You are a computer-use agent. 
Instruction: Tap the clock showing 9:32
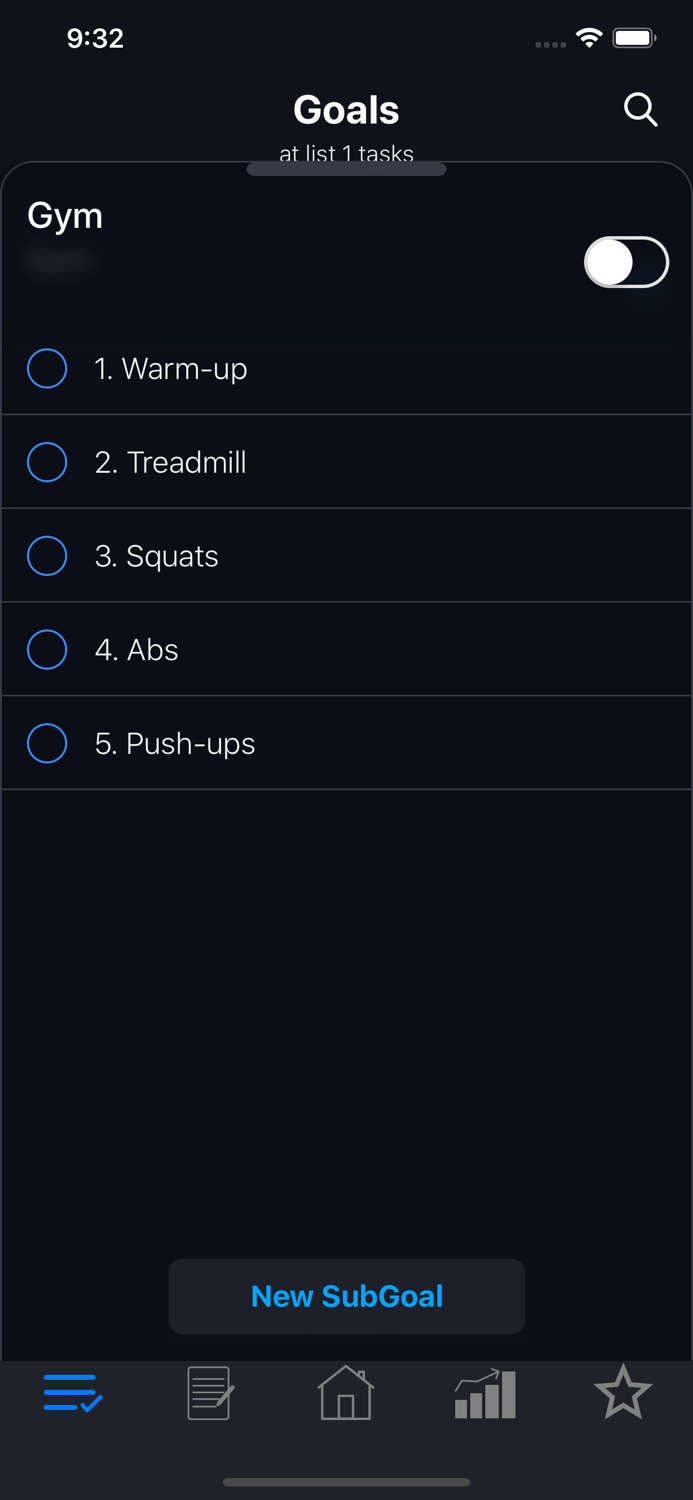coord(96,38)
